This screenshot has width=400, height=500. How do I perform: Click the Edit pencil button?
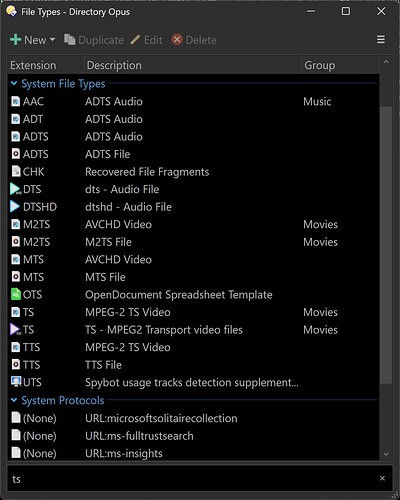pos(146,40)
